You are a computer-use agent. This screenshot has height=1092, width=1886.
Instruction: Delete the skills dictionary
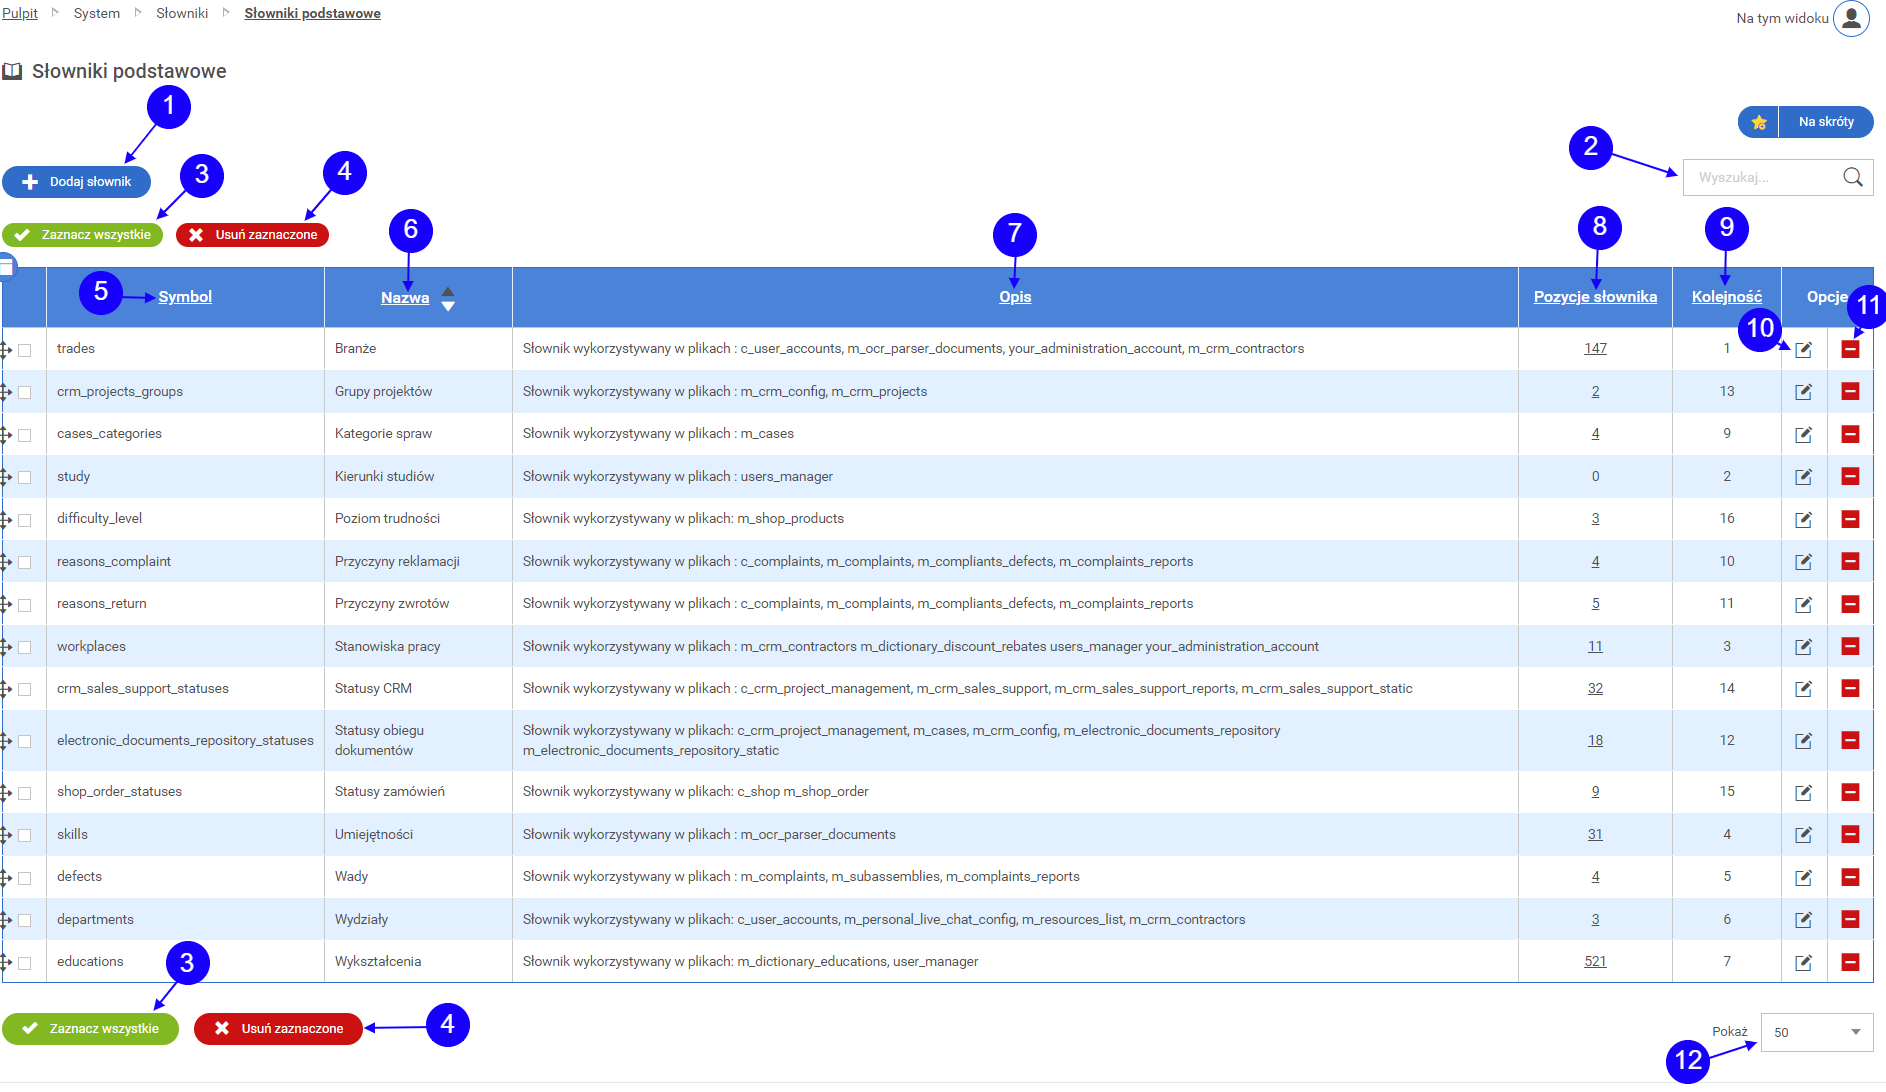1850,835
